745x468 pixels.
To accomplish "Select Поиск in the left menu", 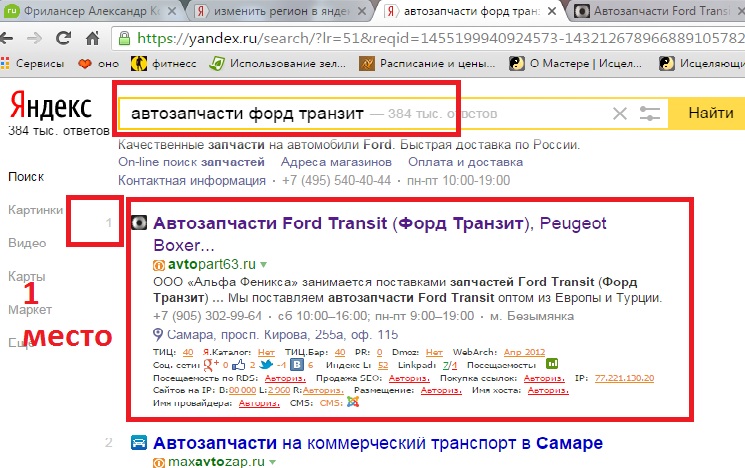I will [x=26, y=177].
